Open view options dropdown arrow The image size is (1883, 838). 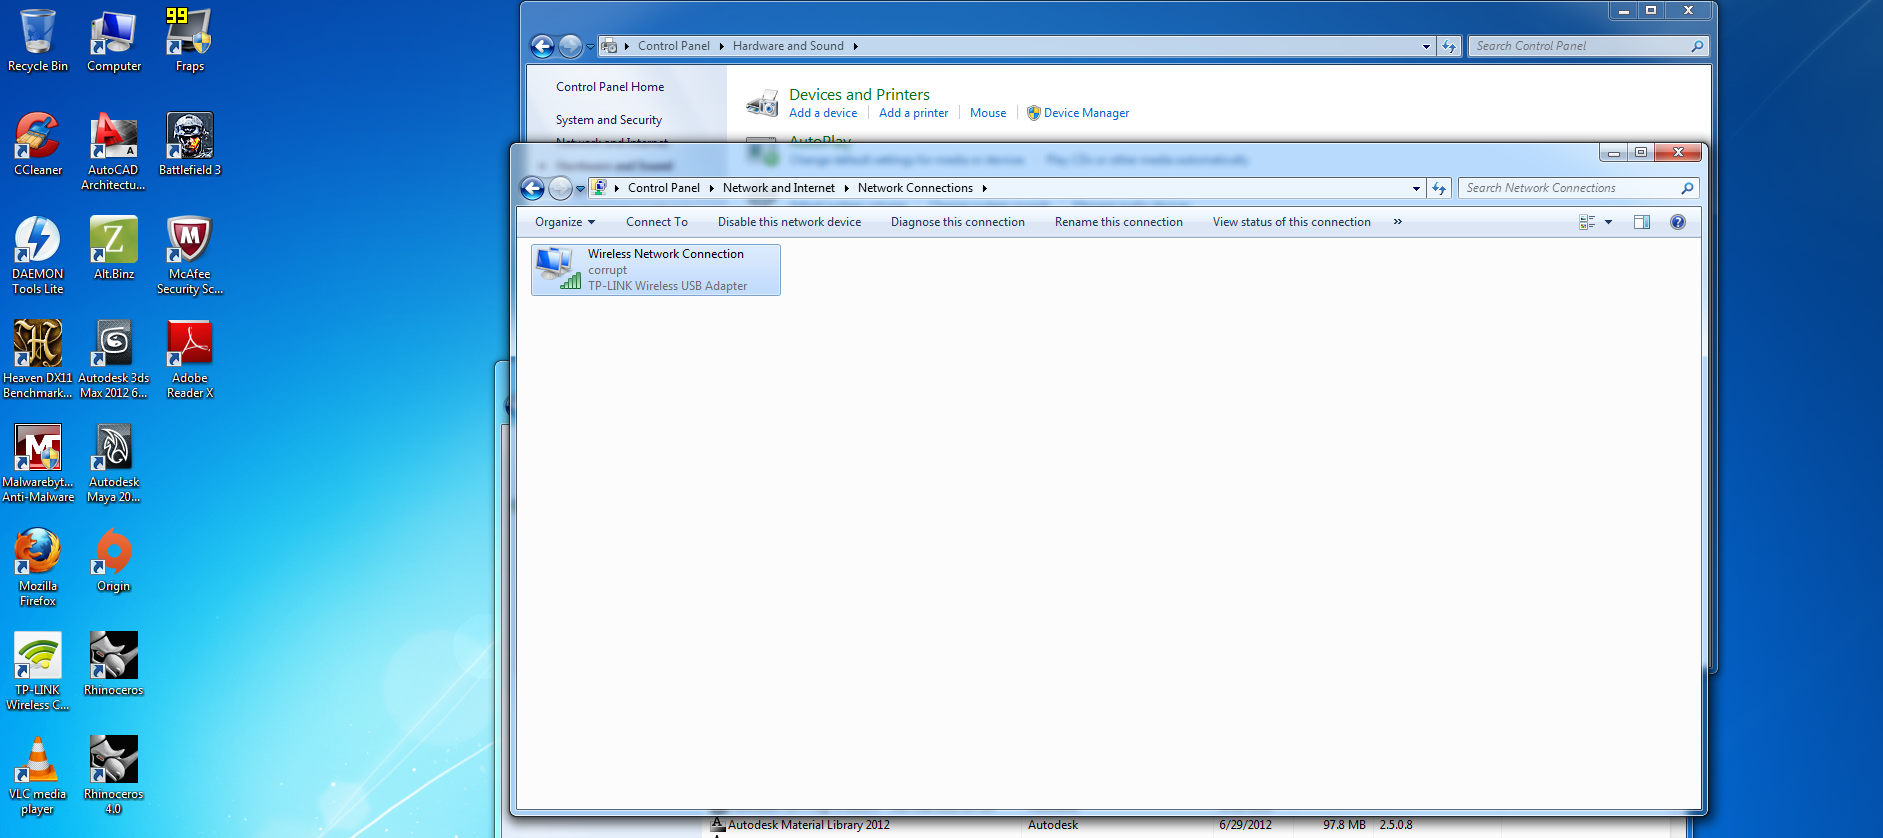pos(1609,222)
